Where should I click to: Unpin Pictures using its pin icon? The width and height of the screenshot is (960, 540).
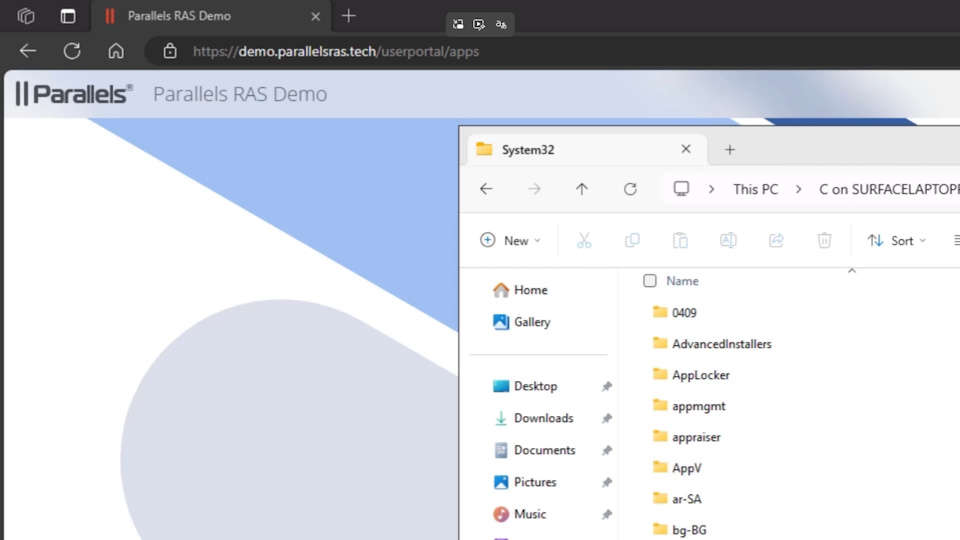point(607,482)
